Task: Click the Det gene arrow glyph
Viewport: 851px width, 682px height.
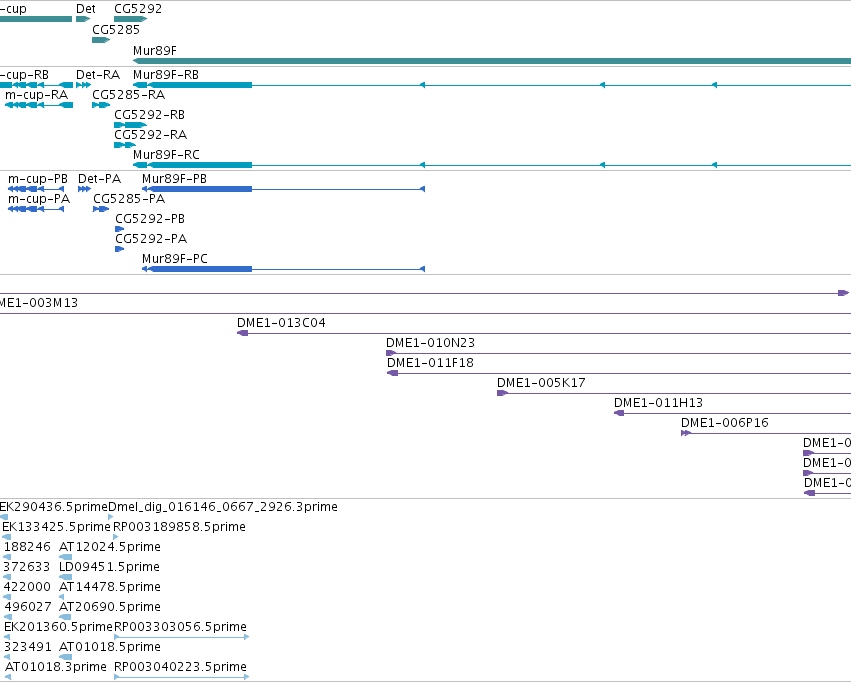Action: point(83,19)
